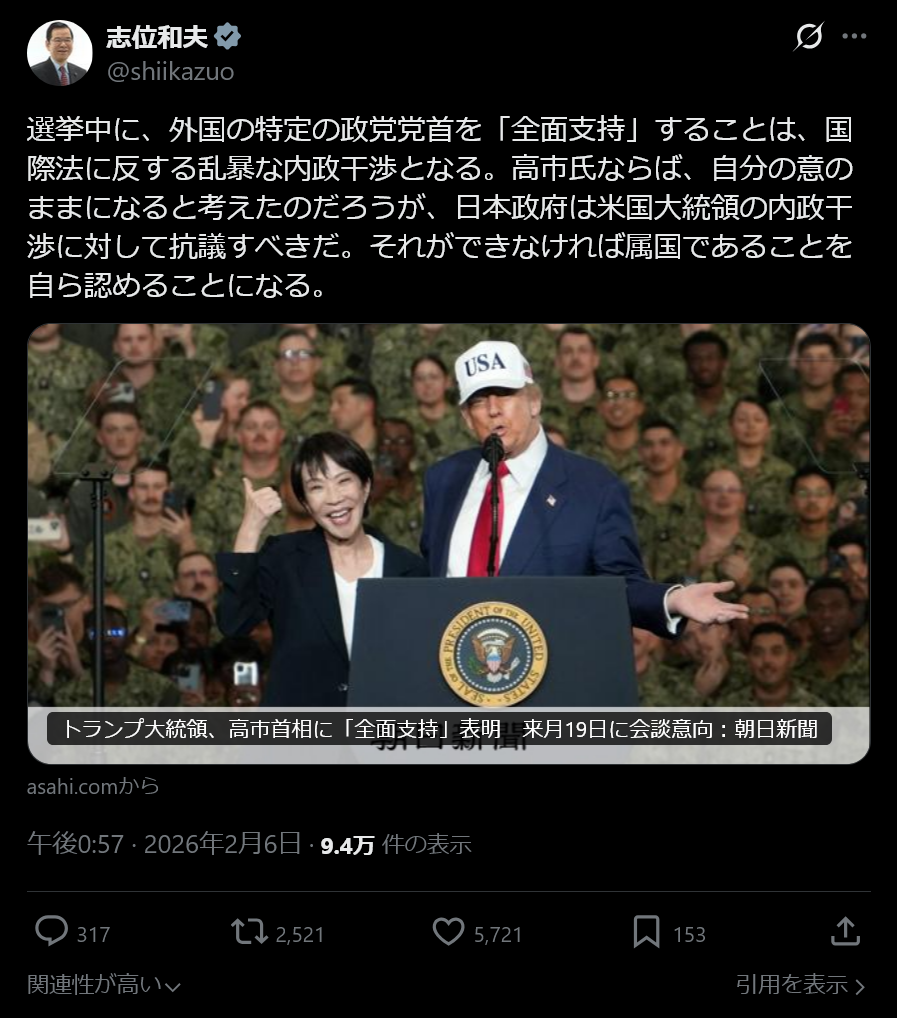897x1018 pixels.
Task: Bookmark the post with the bookmark icon
Action: tap(646, 931)
